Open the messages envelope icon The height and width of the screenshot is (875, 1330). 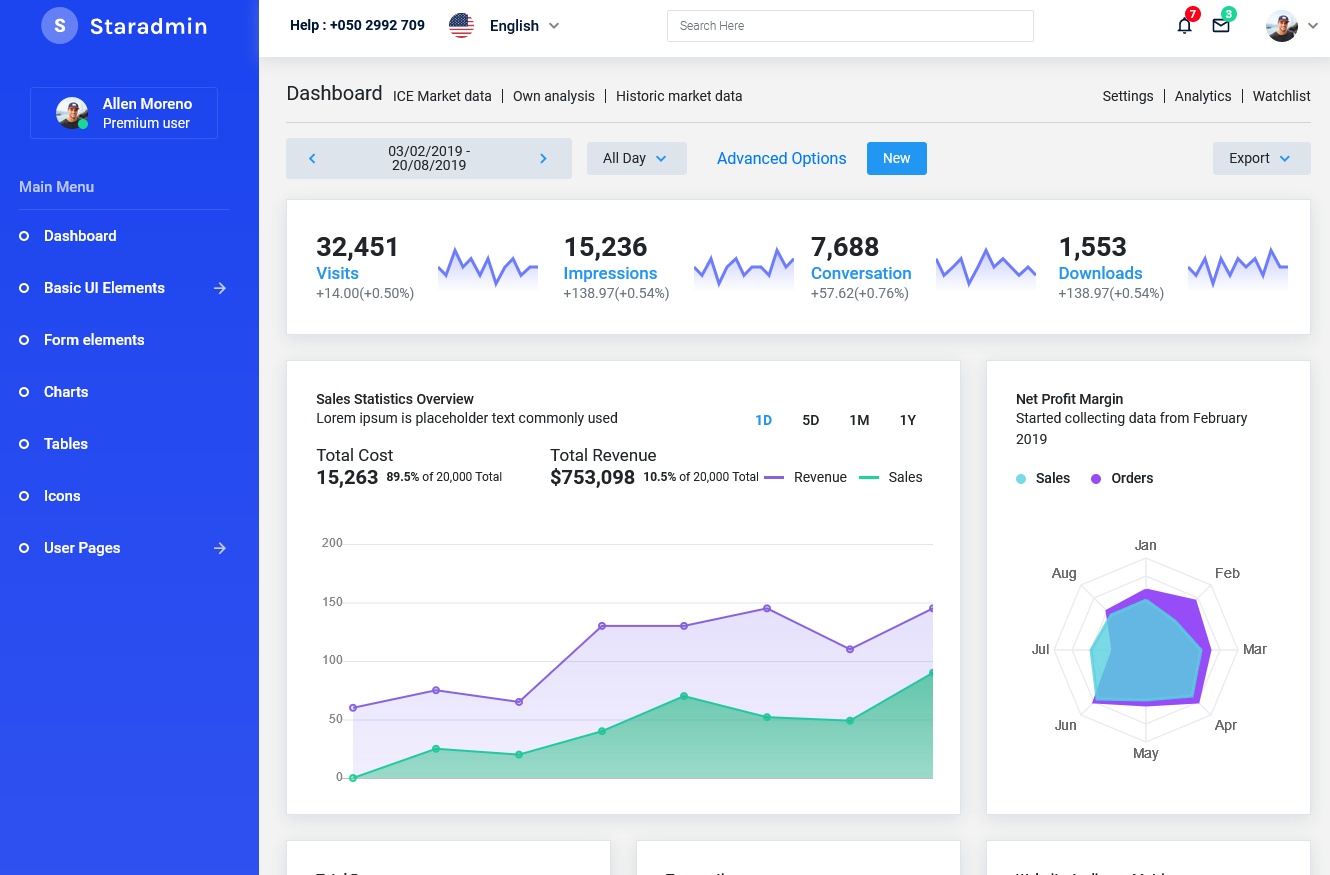1220,26
